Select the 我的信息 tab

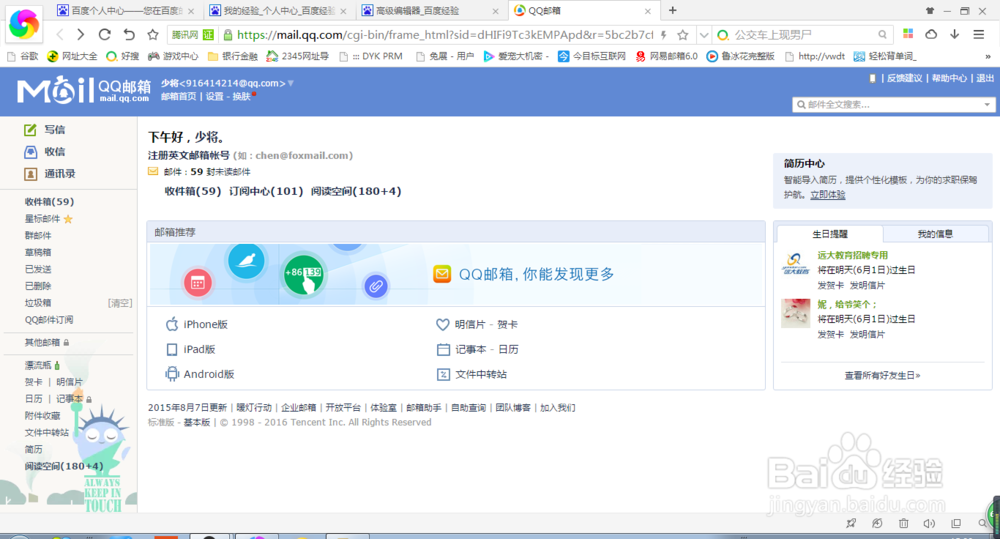click(935, 234)
